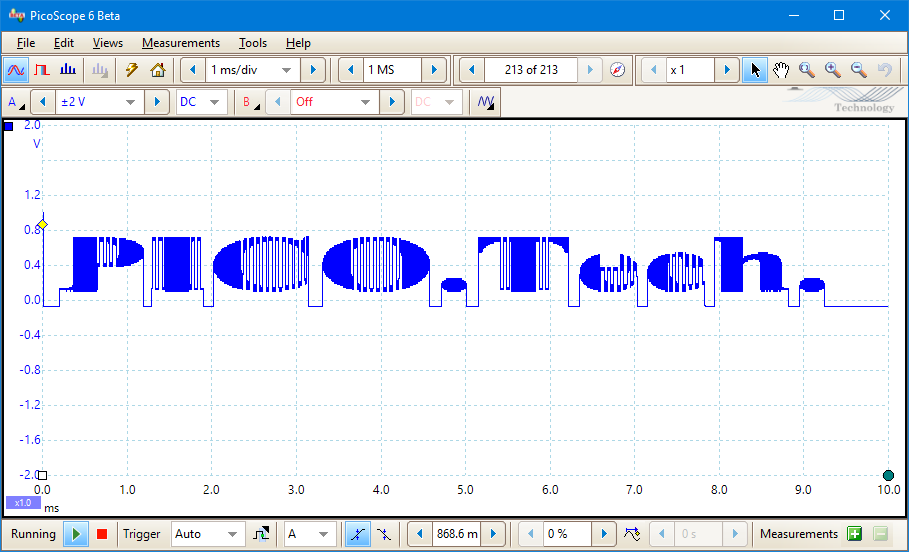
Task: Switch to Scope Mode
Action: pyautogui.click(x=16, y=70)
